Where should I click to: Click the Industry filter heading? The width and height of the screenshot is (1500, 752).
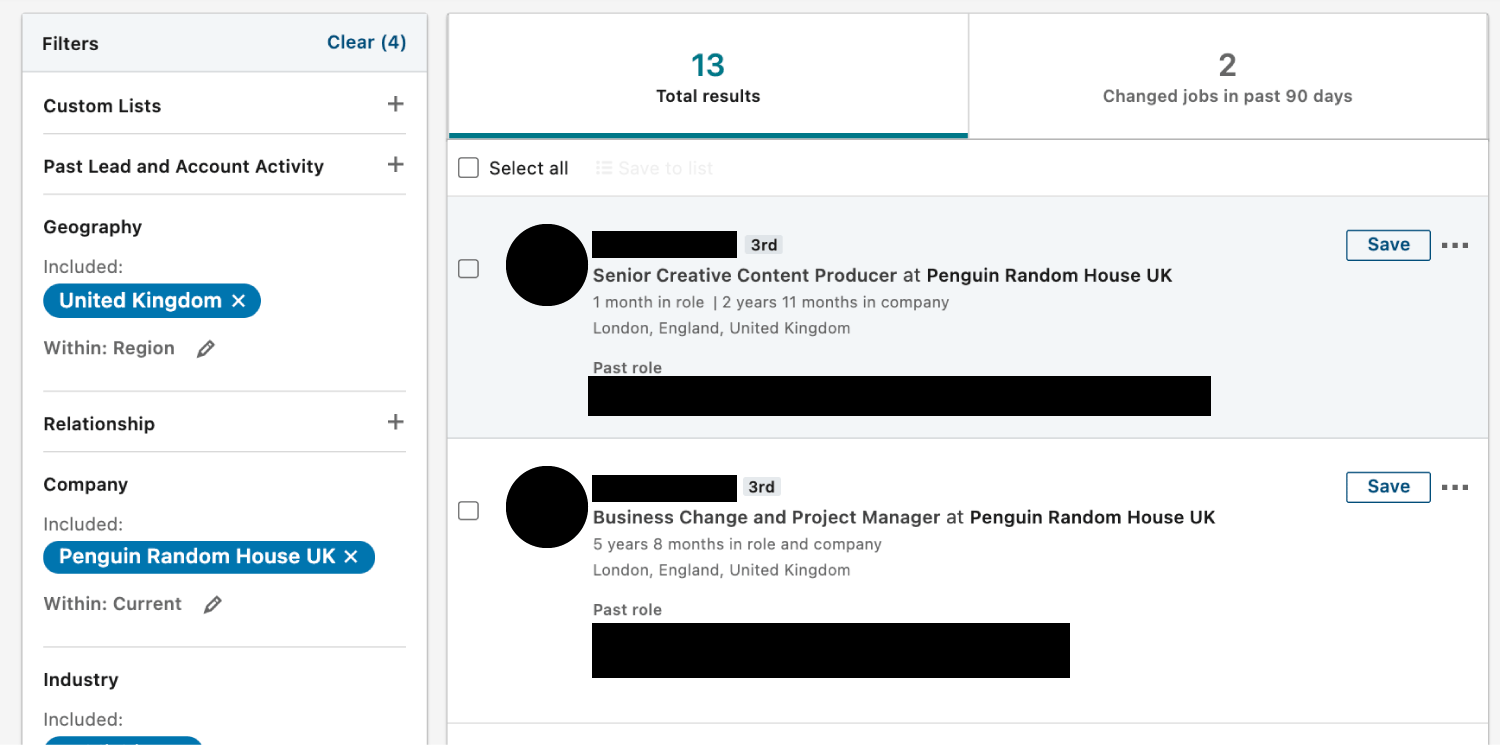pyautogui.click(x=81, y=680)
